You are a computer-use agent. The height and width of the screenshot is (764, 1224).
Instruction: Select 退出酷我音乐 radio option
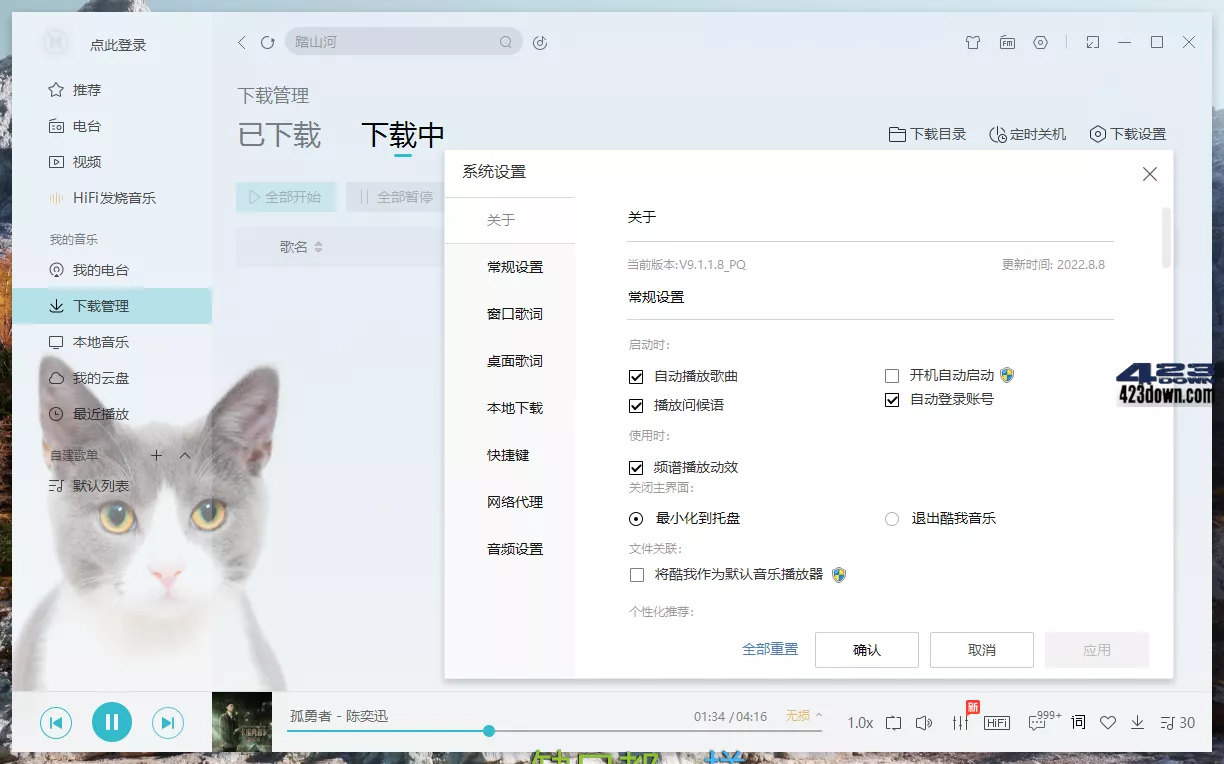[891, 518]
